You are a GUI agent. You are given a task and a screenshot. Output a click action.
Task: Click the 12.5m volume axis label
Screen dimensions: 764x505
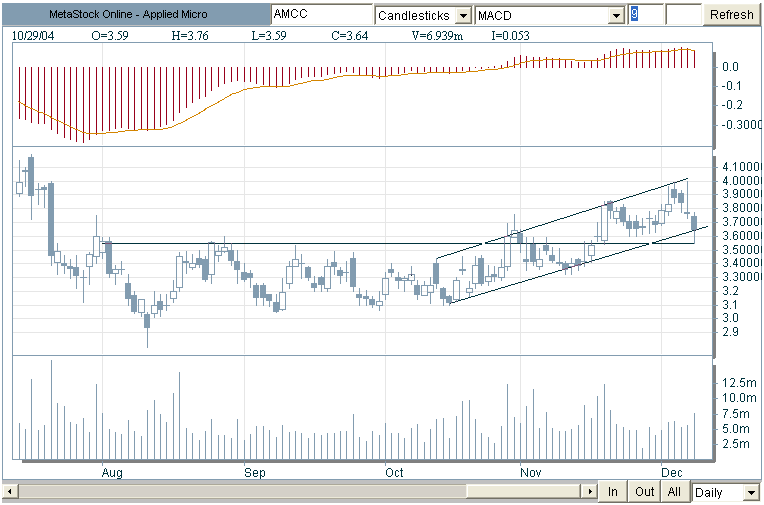pyautogui.click(x=739, y=383)
